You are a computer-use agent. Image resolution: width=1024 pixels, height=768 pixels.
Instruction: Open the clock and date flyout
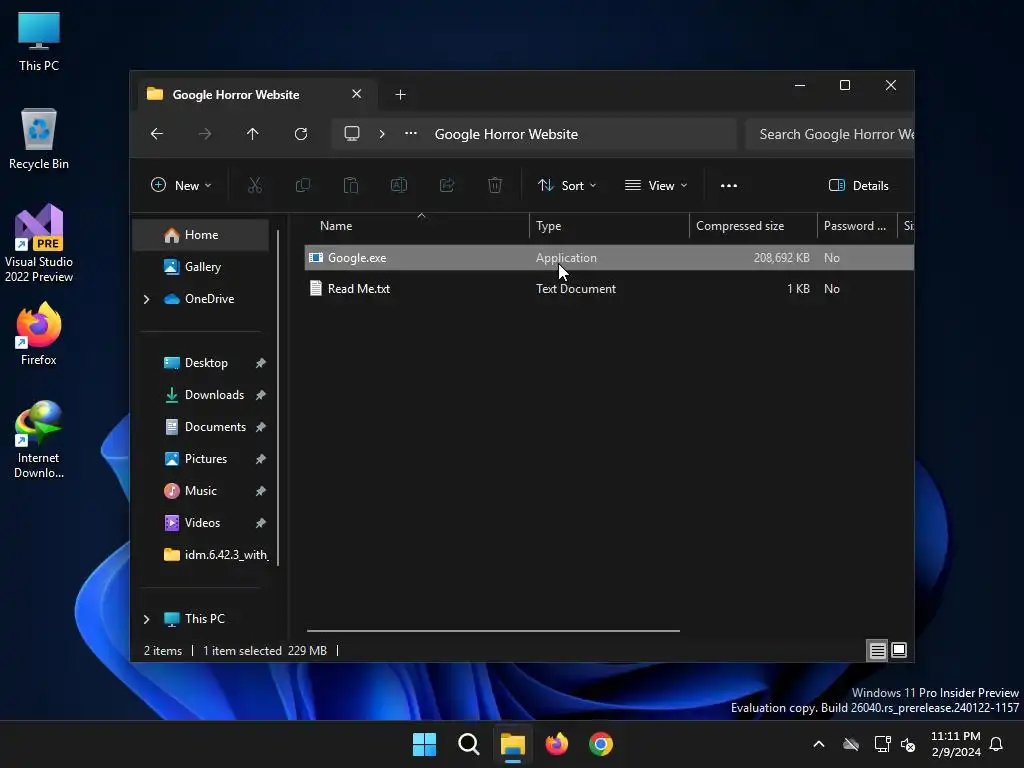[x=956, y=744]
